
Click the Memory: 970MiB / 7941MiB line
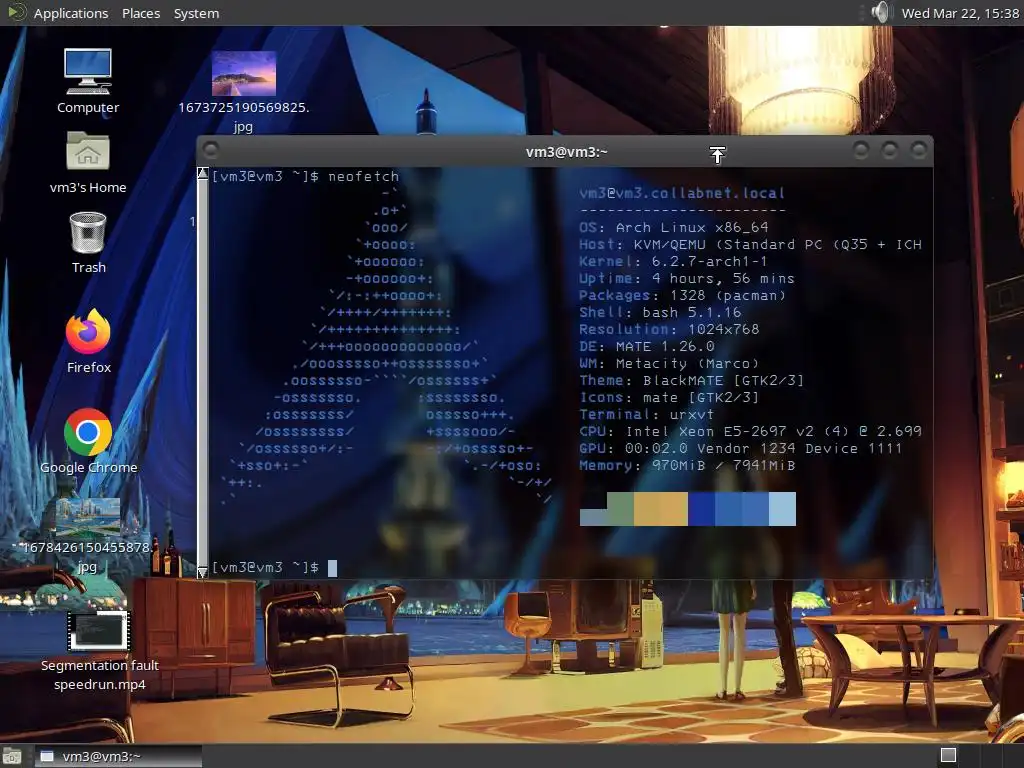point(687,465)
